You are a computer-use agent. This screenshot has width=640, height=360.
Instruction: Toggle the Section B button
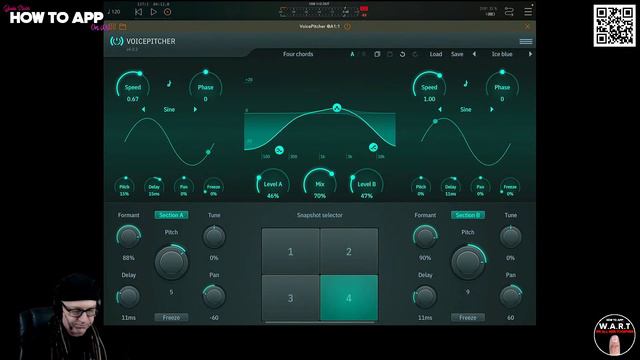(468, 215)
